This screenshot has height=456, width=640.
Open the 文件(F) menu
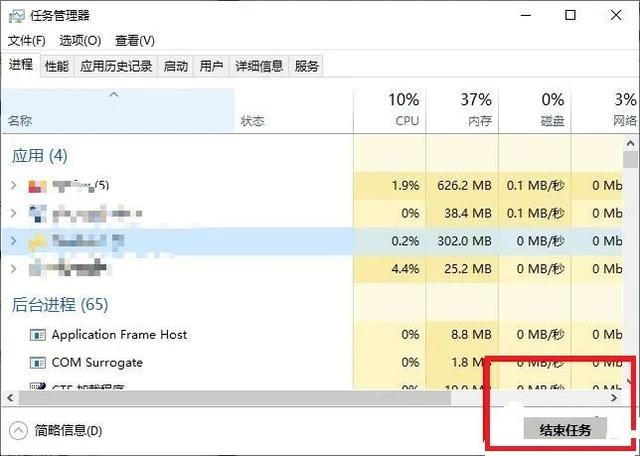click(x=27, y=40)
